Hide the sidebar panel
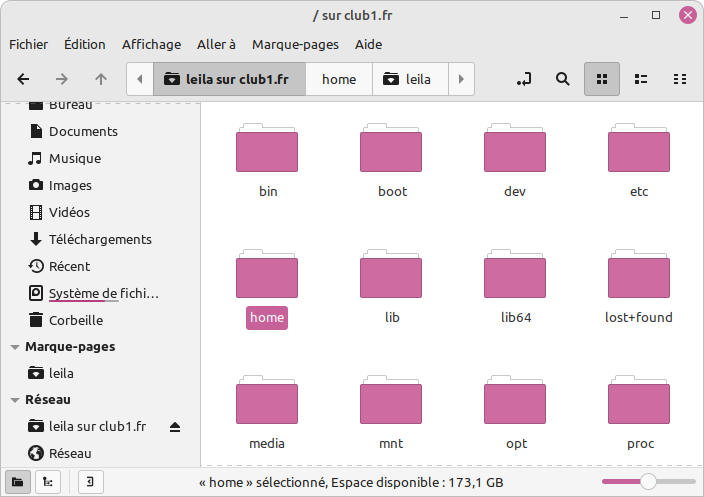This screenshot has width=704, height=497. (90, 482)
